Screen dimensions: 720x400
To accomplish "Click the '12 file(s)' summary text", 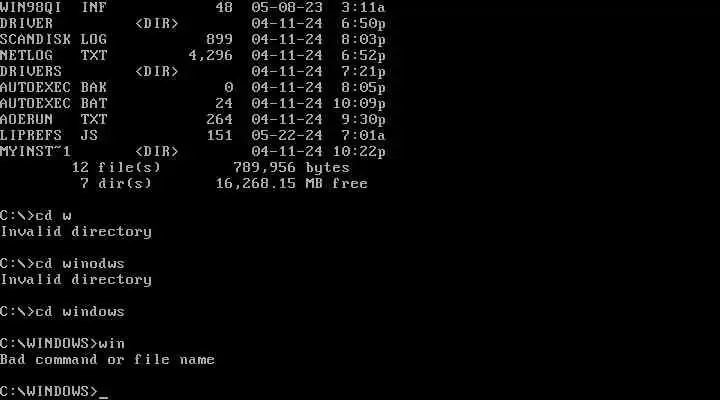I will click(116, 168).
